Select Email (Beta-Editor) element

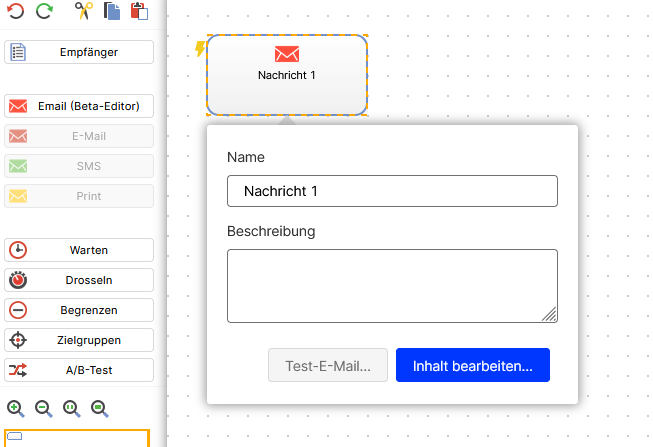[80, 106]
